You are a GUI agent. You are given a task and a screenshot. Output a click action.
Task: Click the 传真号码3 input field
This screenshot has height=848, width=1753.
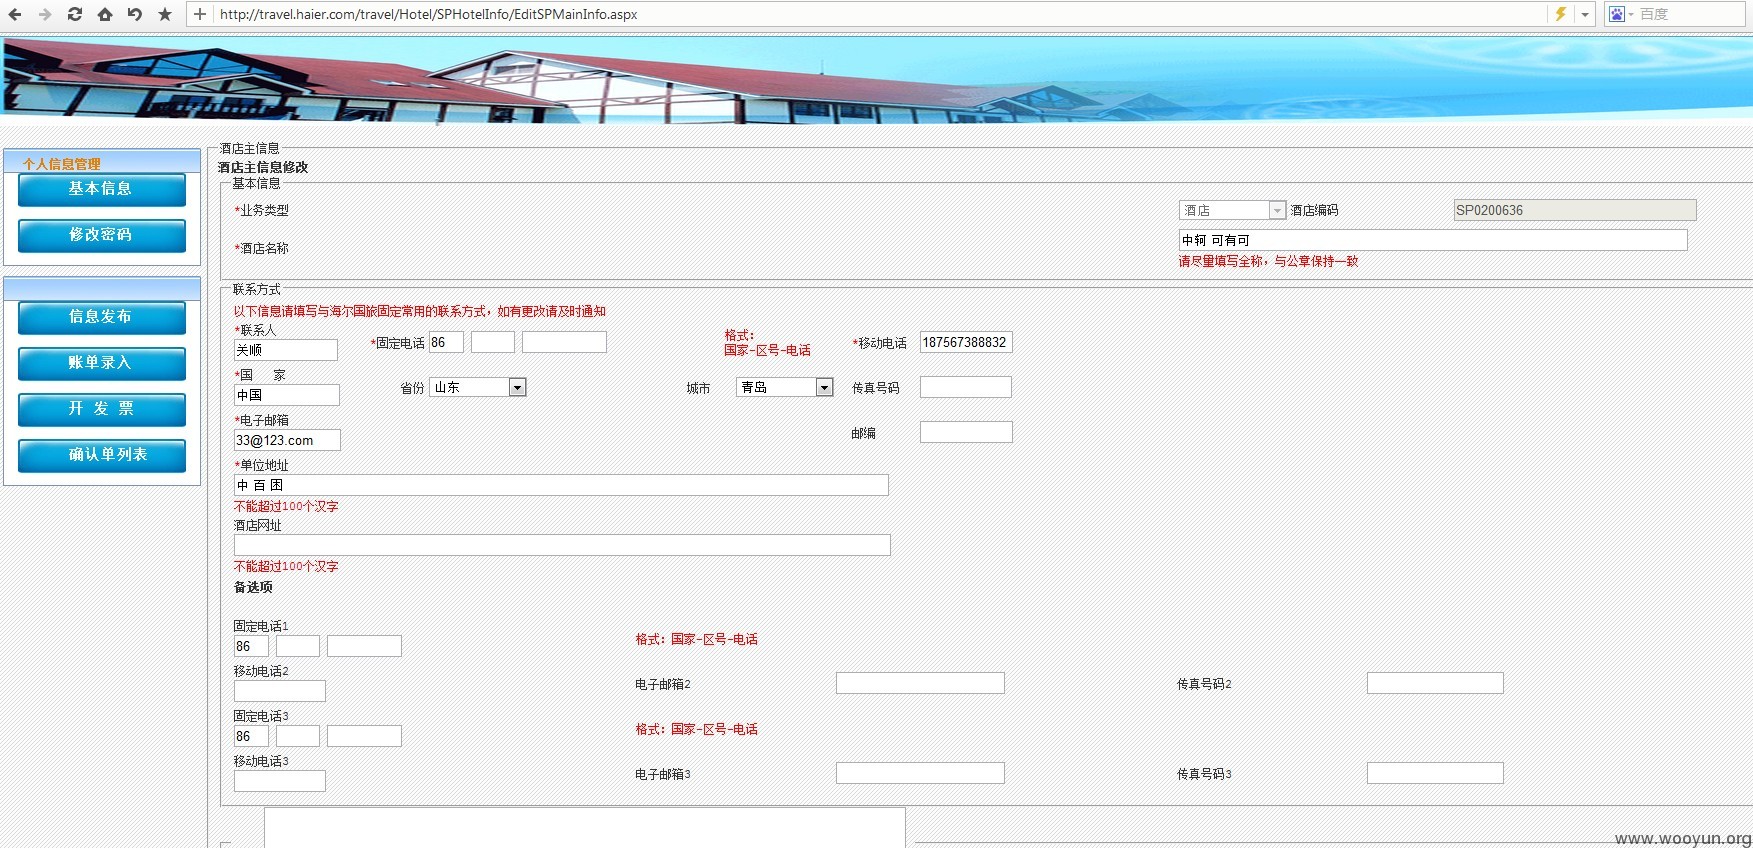point(1435,773)
